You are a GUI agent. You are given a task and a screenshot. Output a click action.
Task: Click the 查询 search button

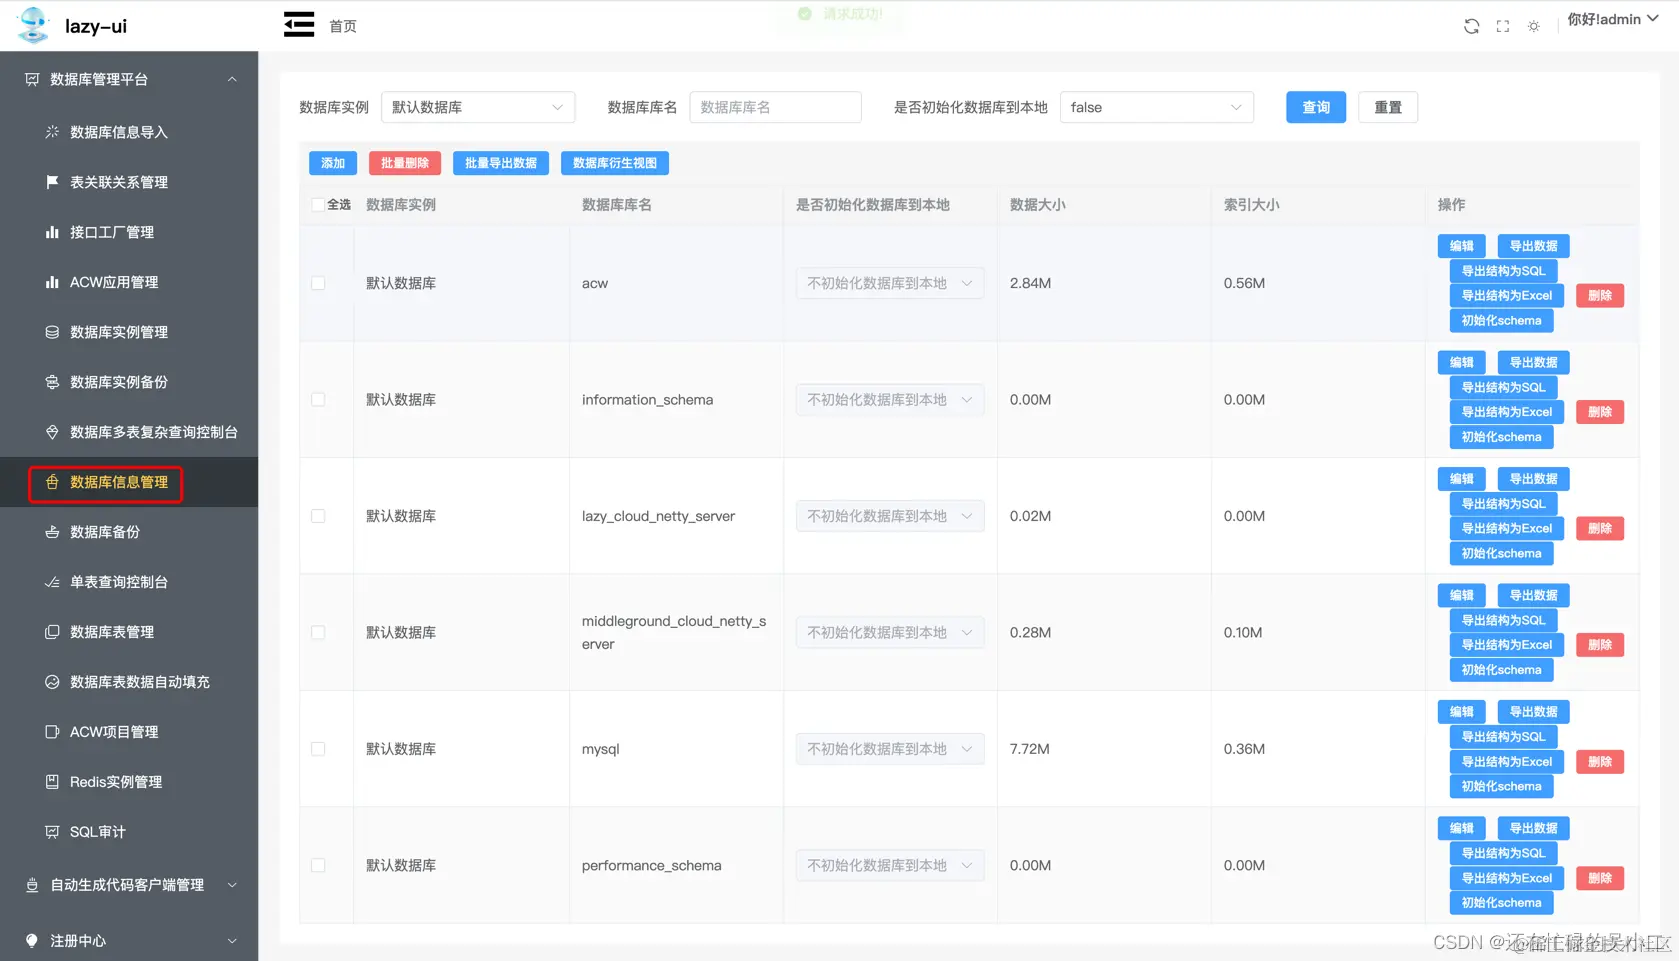[1316, 107]
